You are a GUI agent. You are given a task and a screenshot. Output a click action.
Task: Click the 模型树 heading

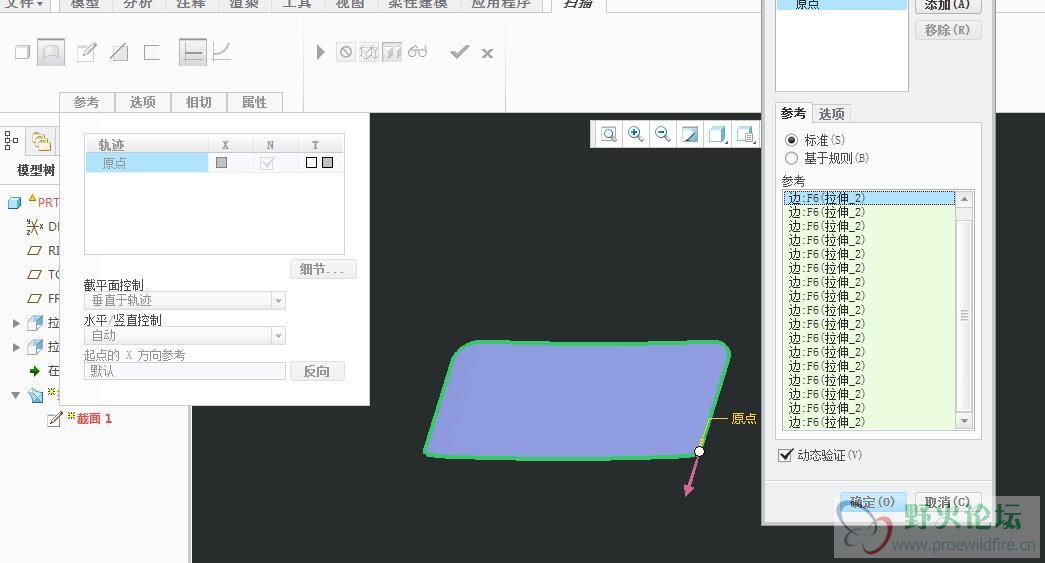pyautogui.click(x=36, y=171)
